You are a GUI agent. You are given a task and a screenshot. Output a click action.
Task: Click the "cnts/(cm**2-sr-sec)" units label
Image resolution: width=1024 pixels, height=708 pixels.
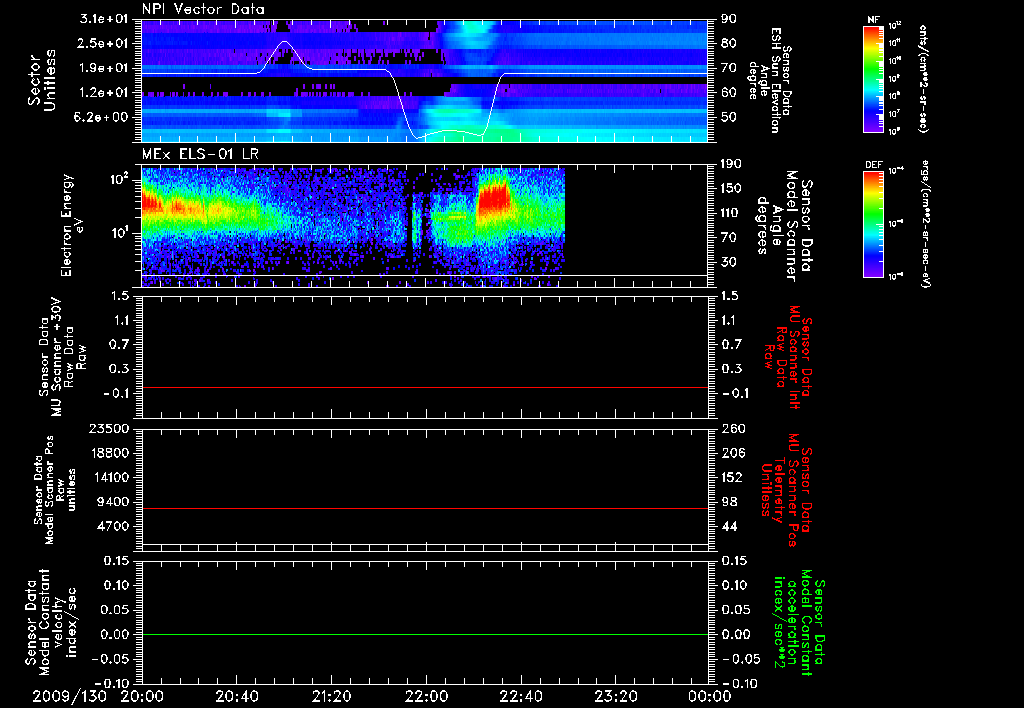tap(923, 78)
